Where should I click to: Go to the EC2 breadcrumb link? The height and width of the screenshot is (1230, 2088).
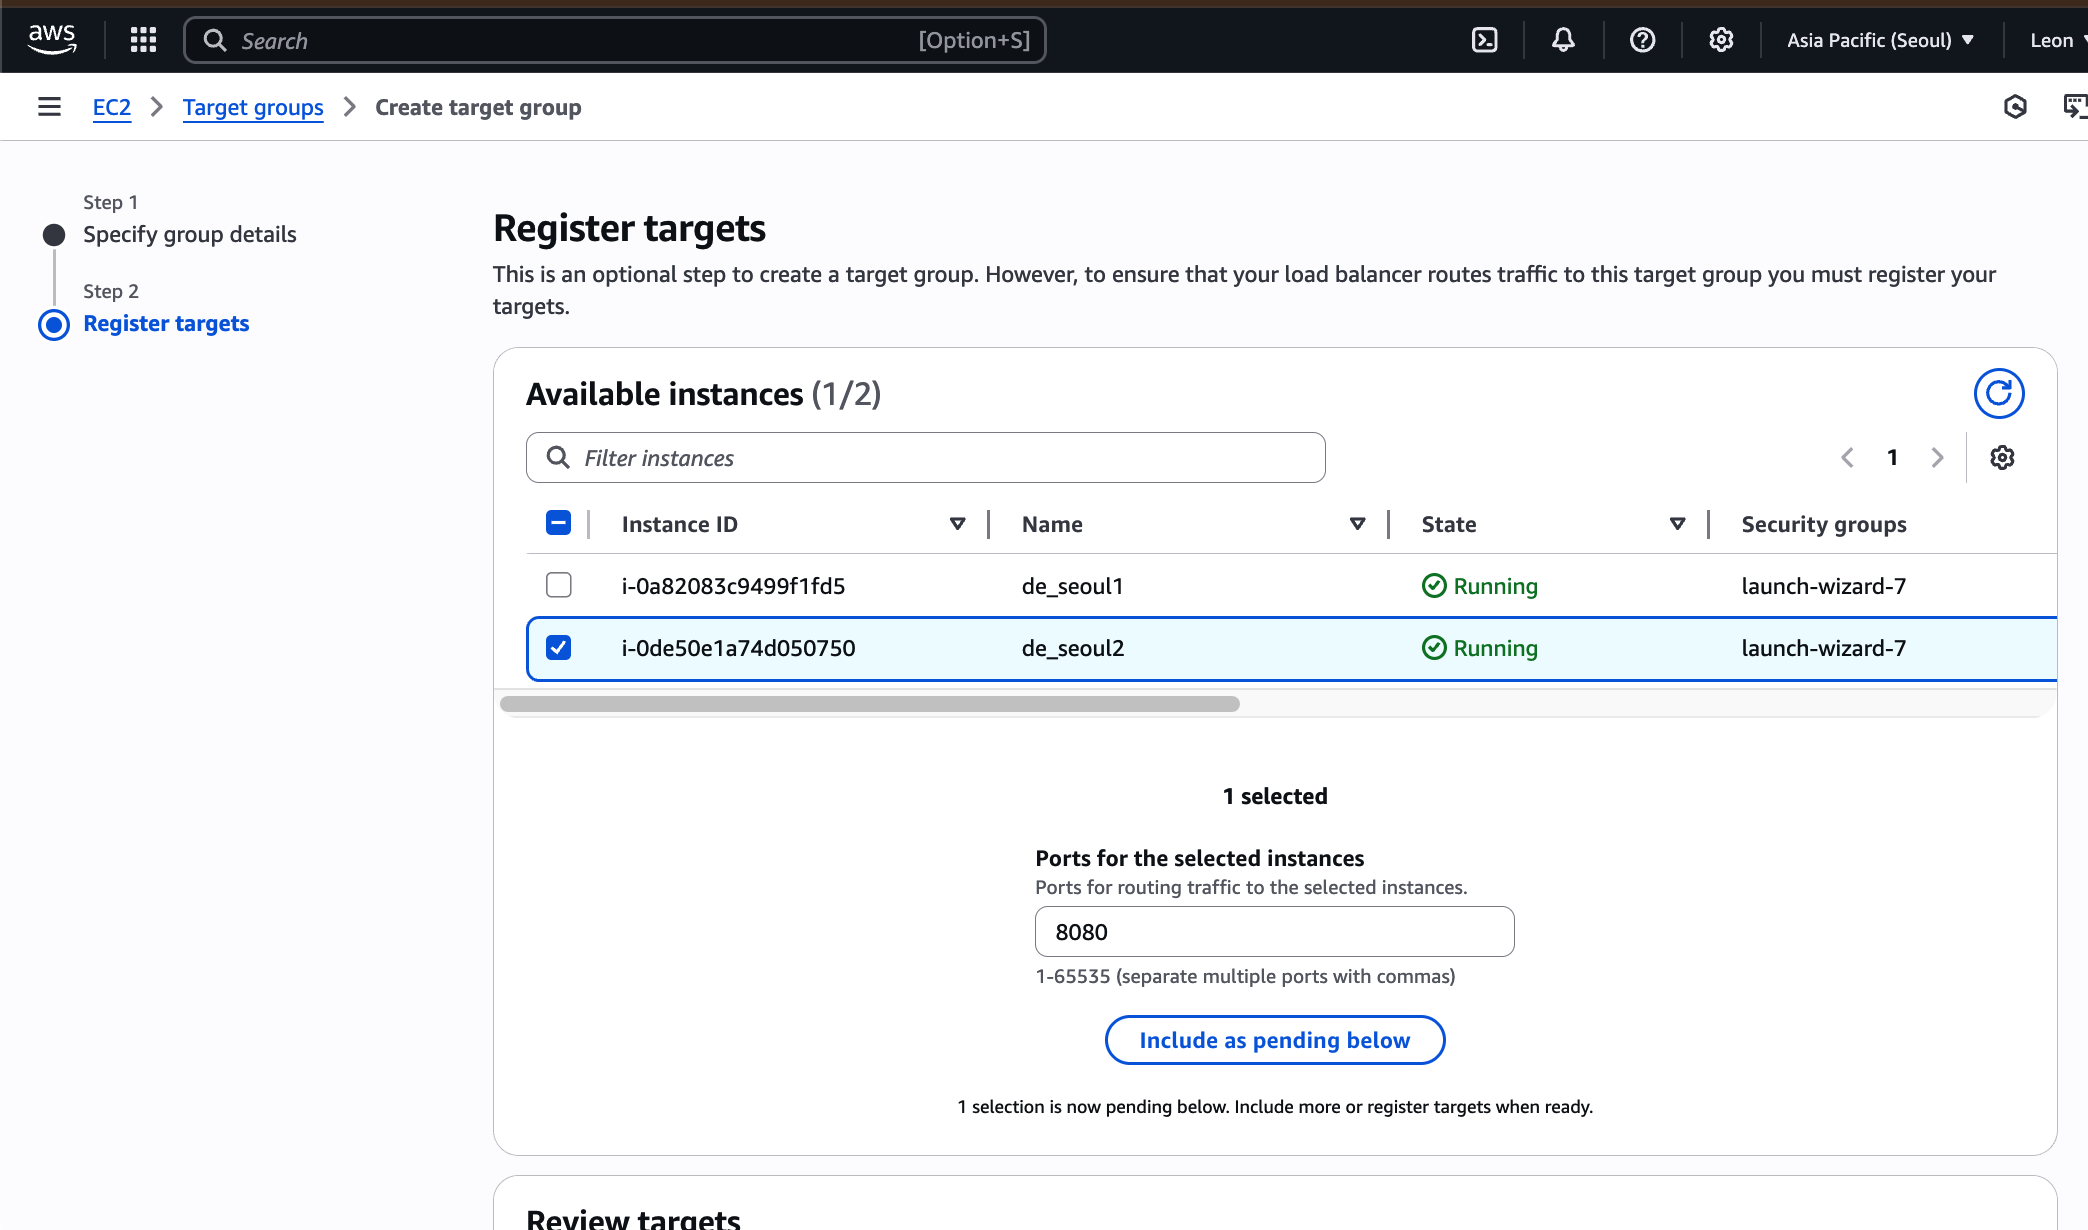tap(112, 107)
